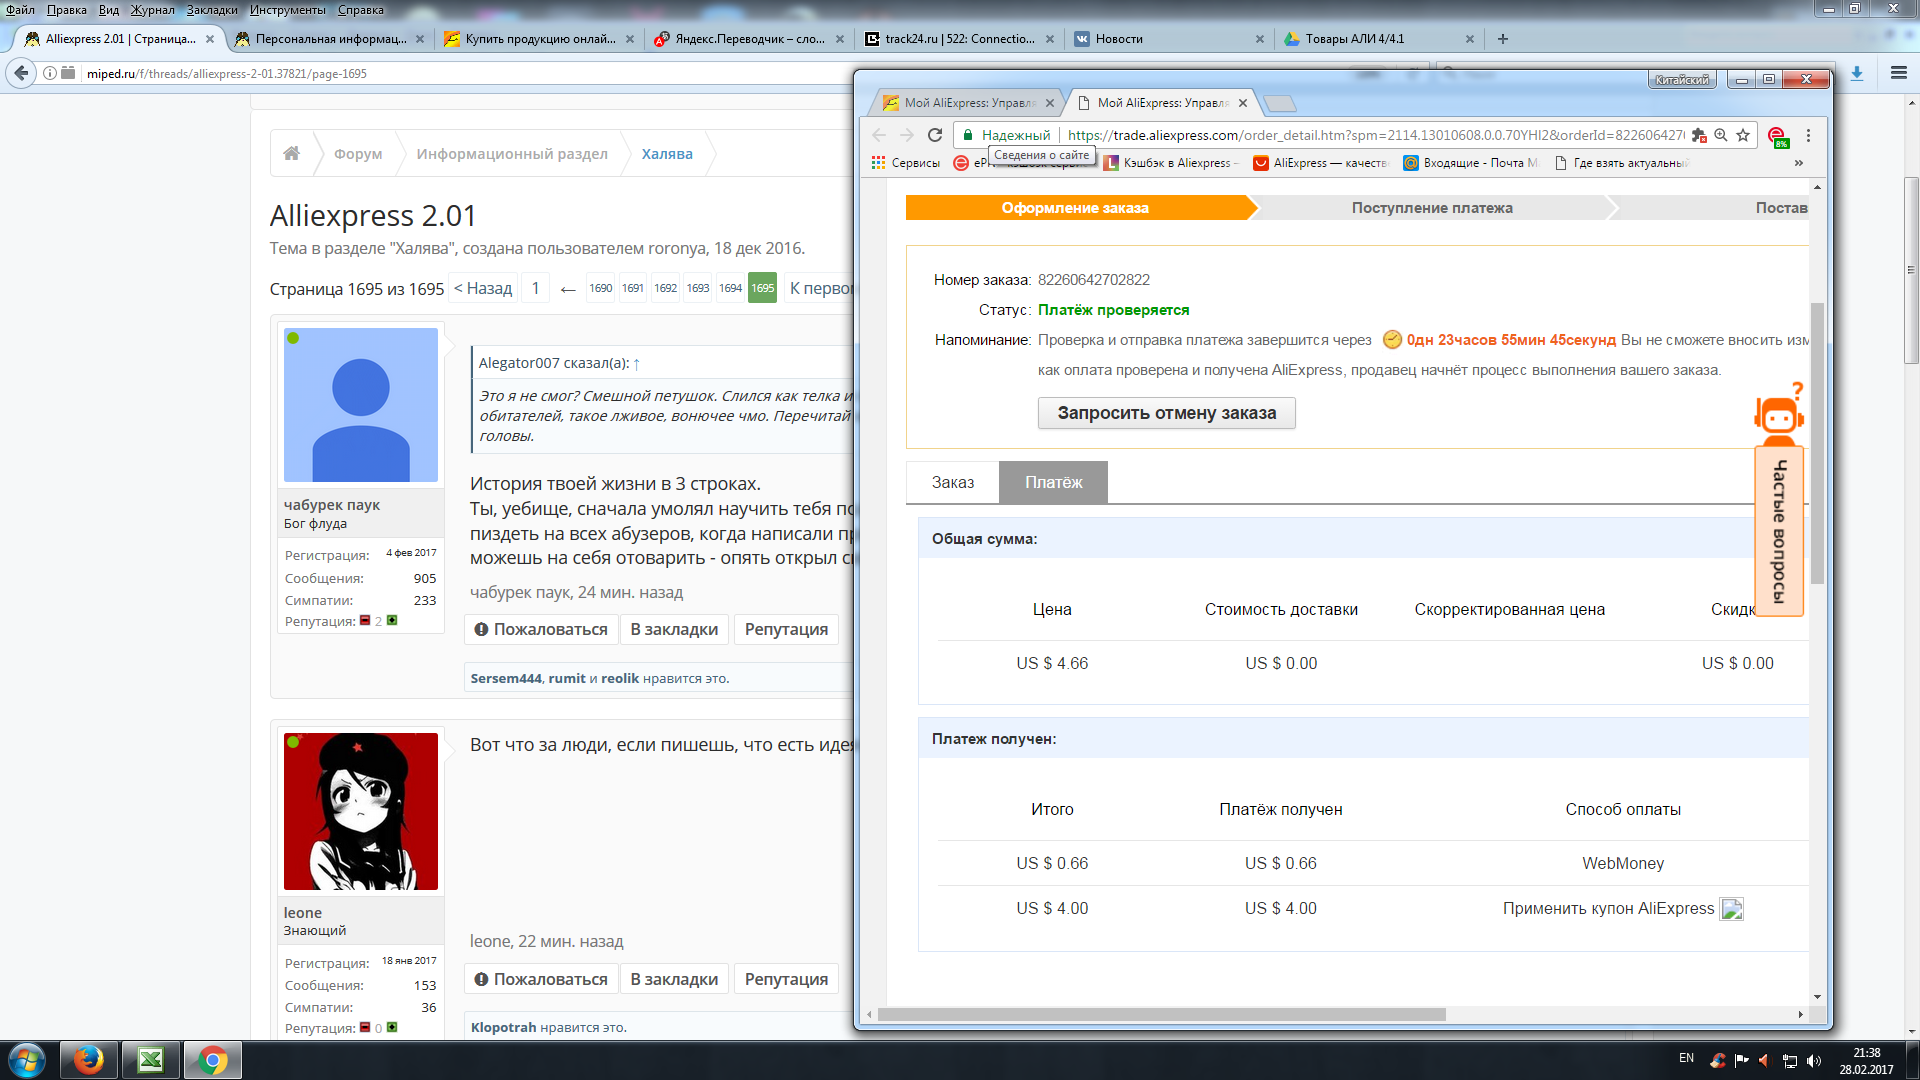Close second Мой AliExpress Chrome tab
The height and width of the screenshot is (1080, 1920).
(x=1243, y=103)
